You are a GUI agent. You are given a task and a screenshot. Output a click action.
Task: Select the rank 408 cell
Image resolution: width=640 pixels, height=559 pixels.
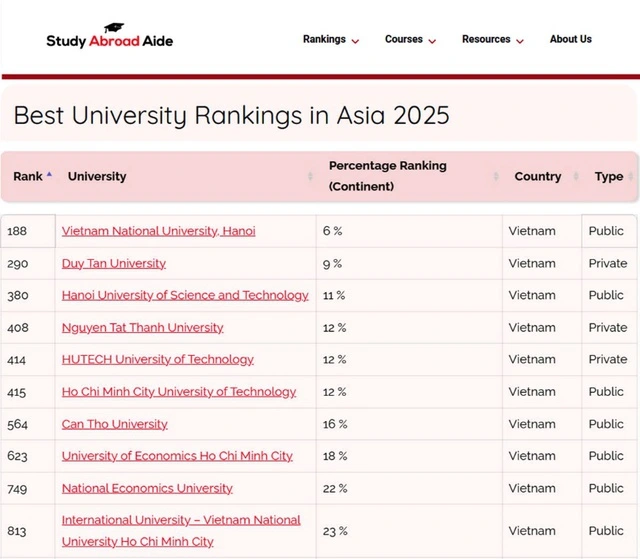(28, 327)
